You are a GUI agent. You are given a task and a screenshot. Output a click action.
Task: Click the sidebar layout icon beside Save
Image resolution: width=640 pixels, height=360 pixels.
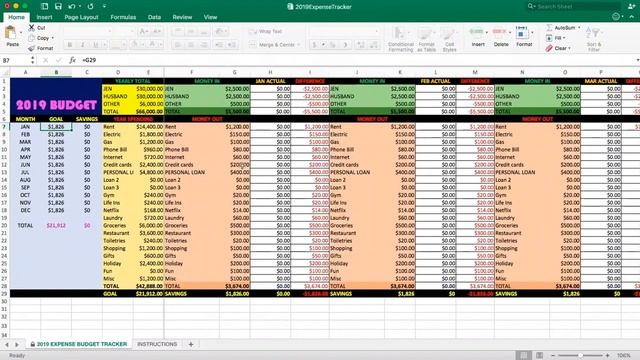pyautogui.click(x=44, y=6)
